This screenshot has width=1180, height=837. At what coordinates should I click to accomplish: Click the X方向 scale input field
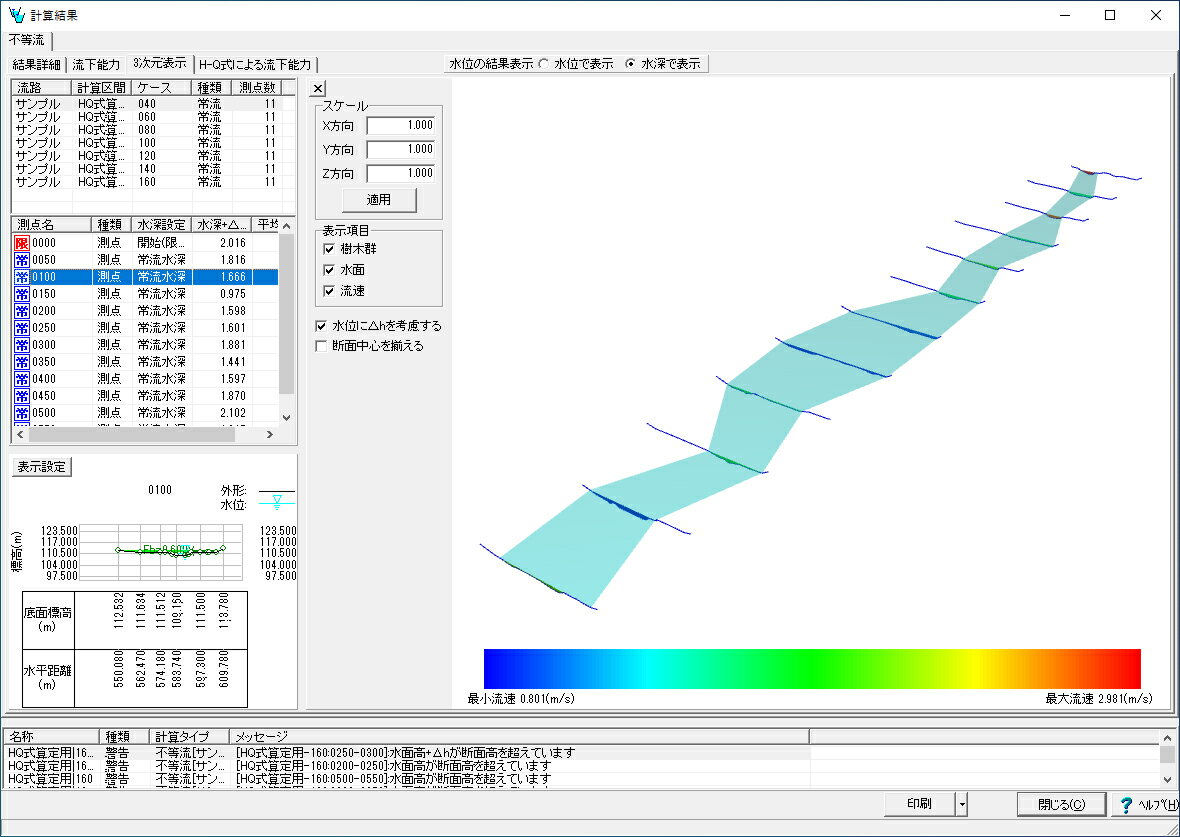tap(400, 126)
